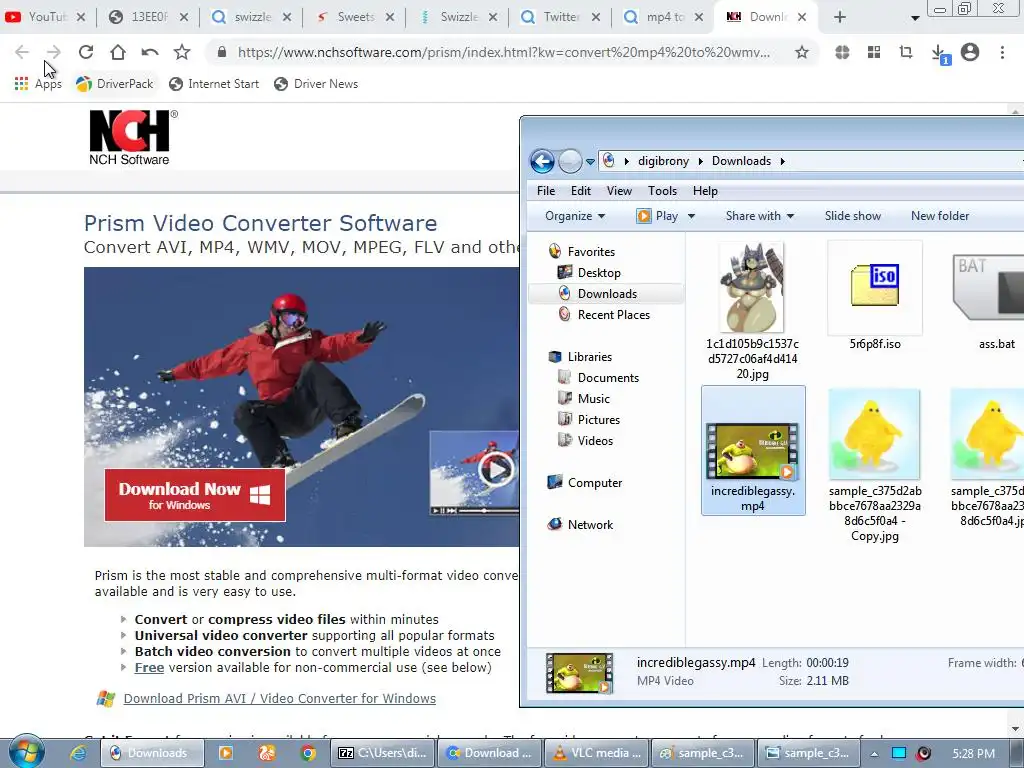
Task: Click the Free version link
Action: [149, 667]
